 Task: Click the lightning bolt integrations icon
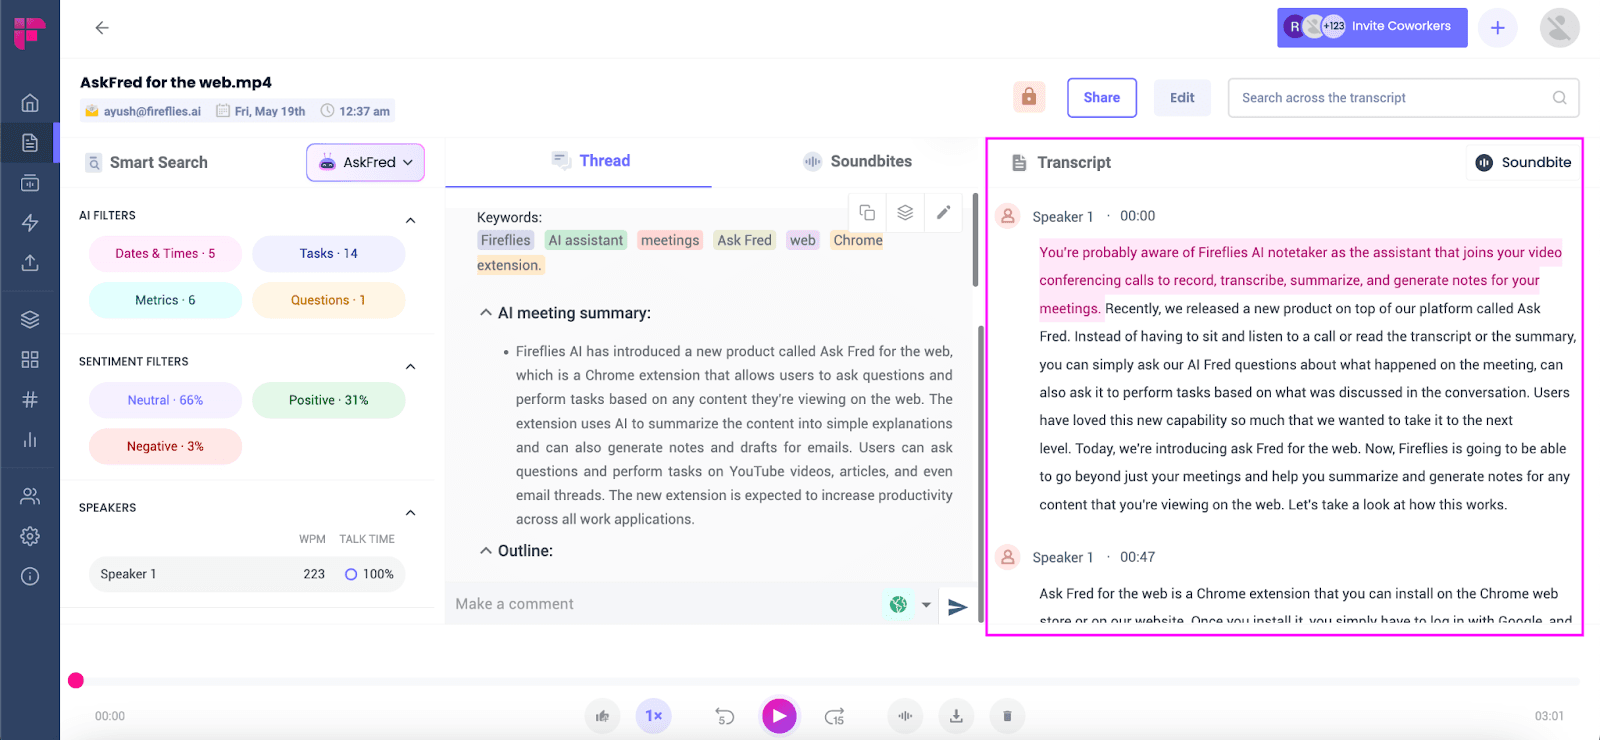point(30,222)
